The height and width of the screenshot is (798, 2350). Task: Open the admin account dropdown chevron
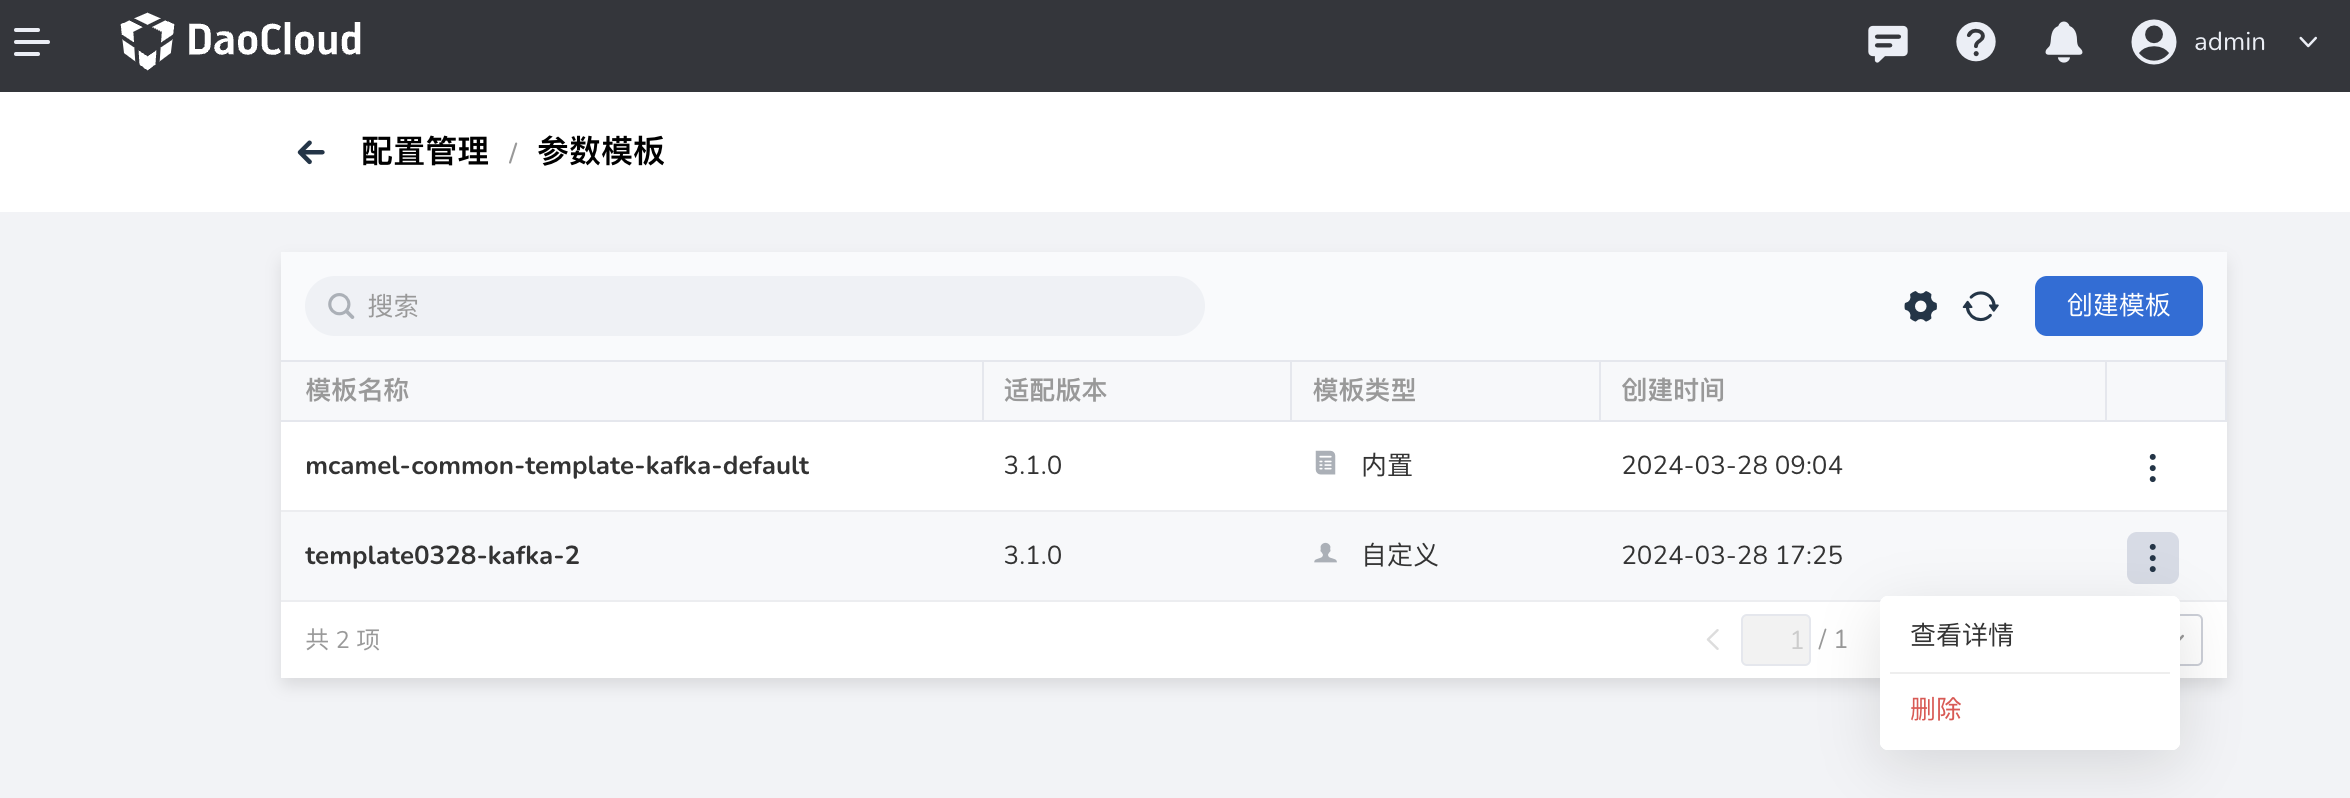2308,42
